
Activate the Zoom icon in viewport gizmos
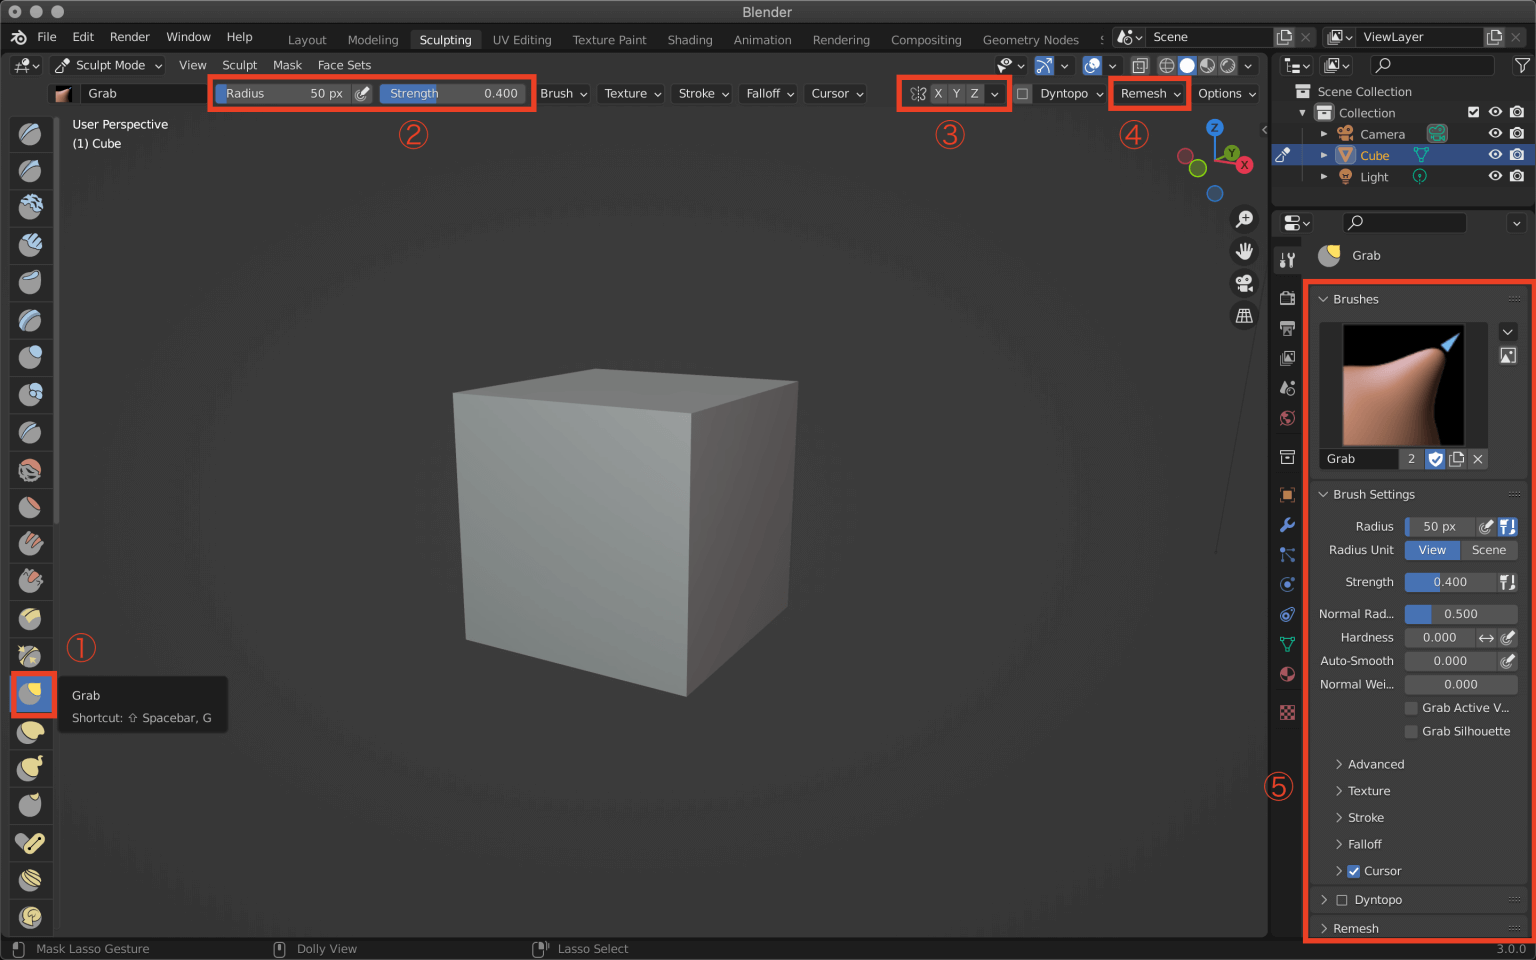click(x=1244, y=220)
